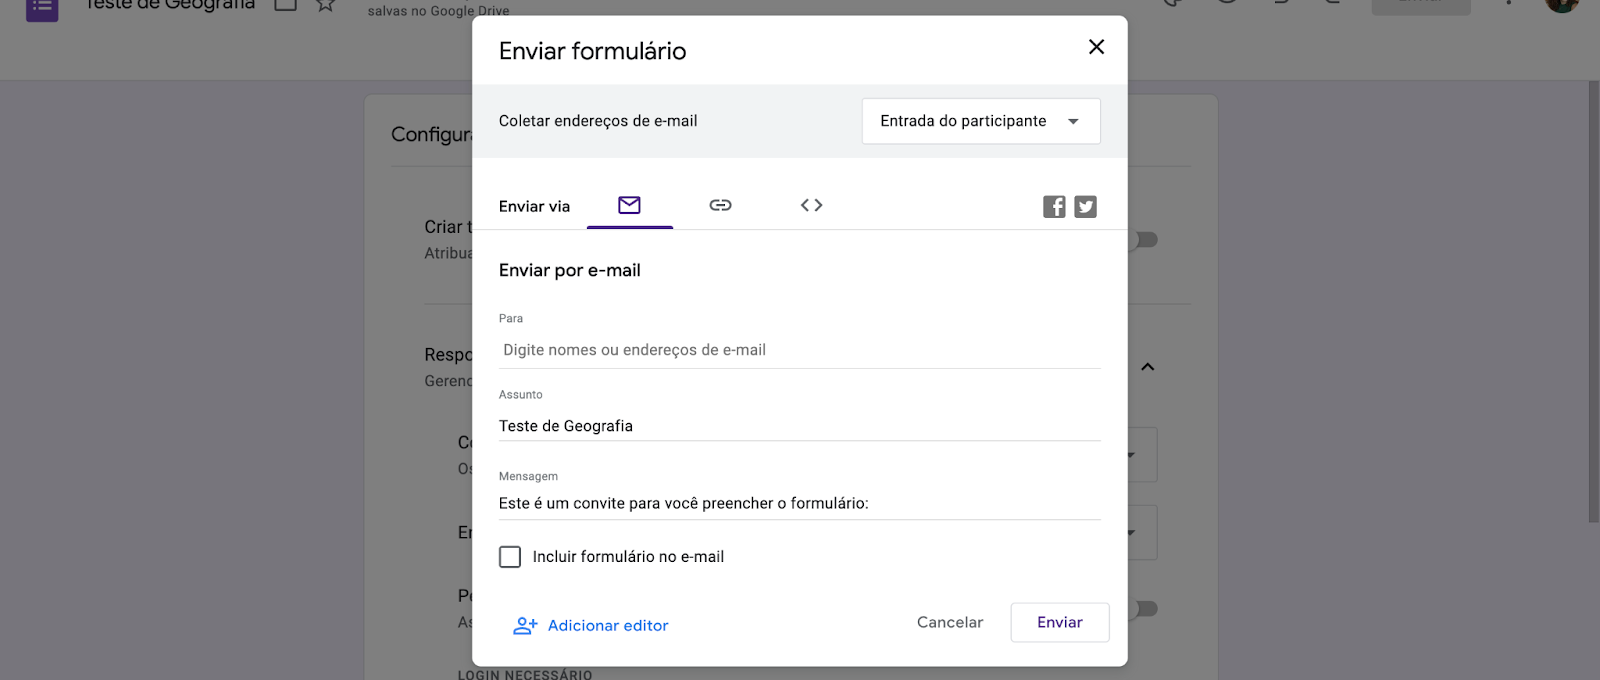1600x680 pixels.
Task: Star the Teste de Geografia form
Action: [325, 5]
